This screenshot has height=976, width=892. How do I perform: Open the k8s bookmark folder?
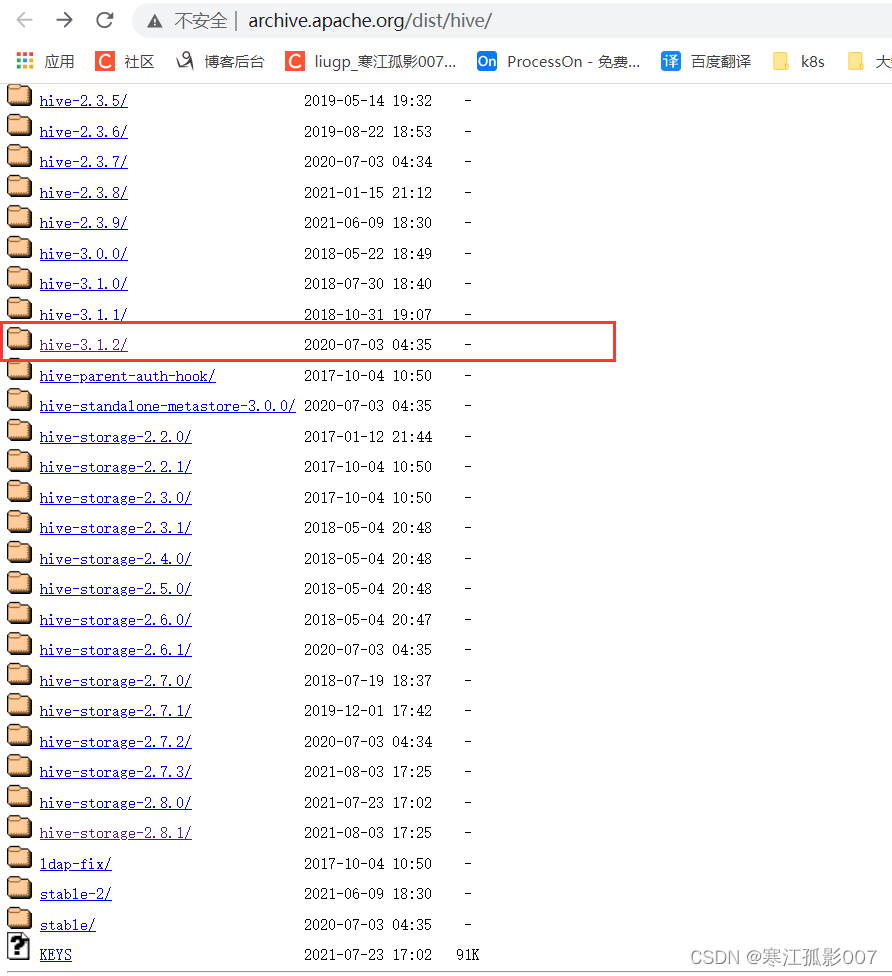(799, 61)
